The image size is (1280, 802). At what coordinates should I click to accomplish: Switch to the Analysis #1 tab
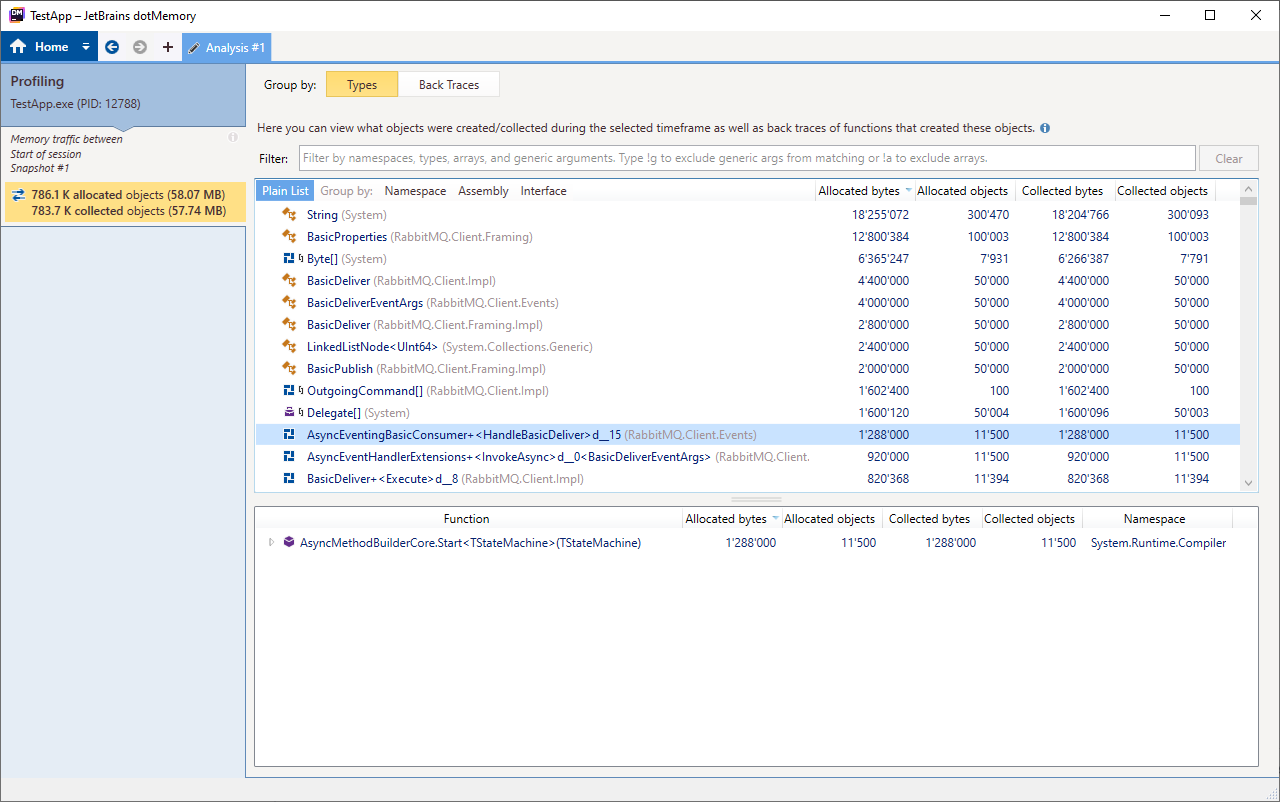(226, 47)
